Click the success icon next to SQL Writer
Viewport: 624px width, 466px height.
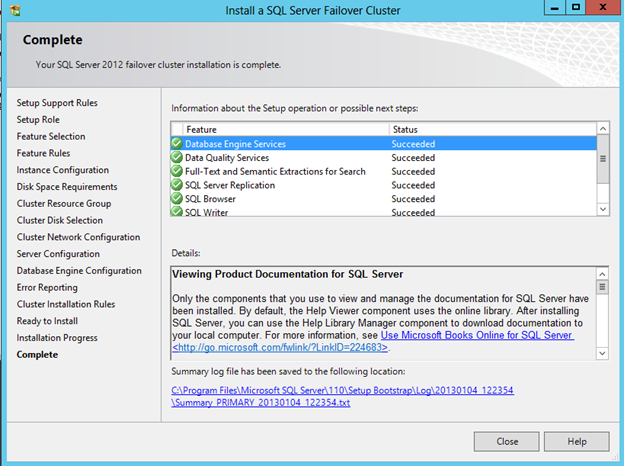pyautogui.click(x=177, y=211)
